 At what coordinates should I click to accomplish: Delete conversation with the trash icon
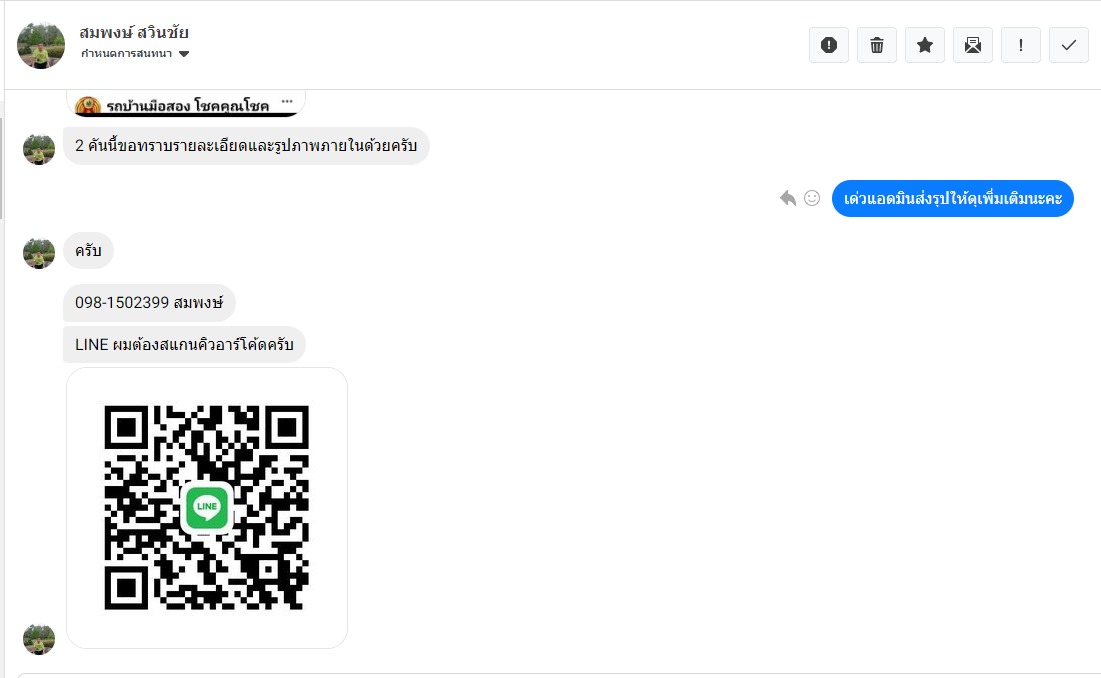point(876,45)
